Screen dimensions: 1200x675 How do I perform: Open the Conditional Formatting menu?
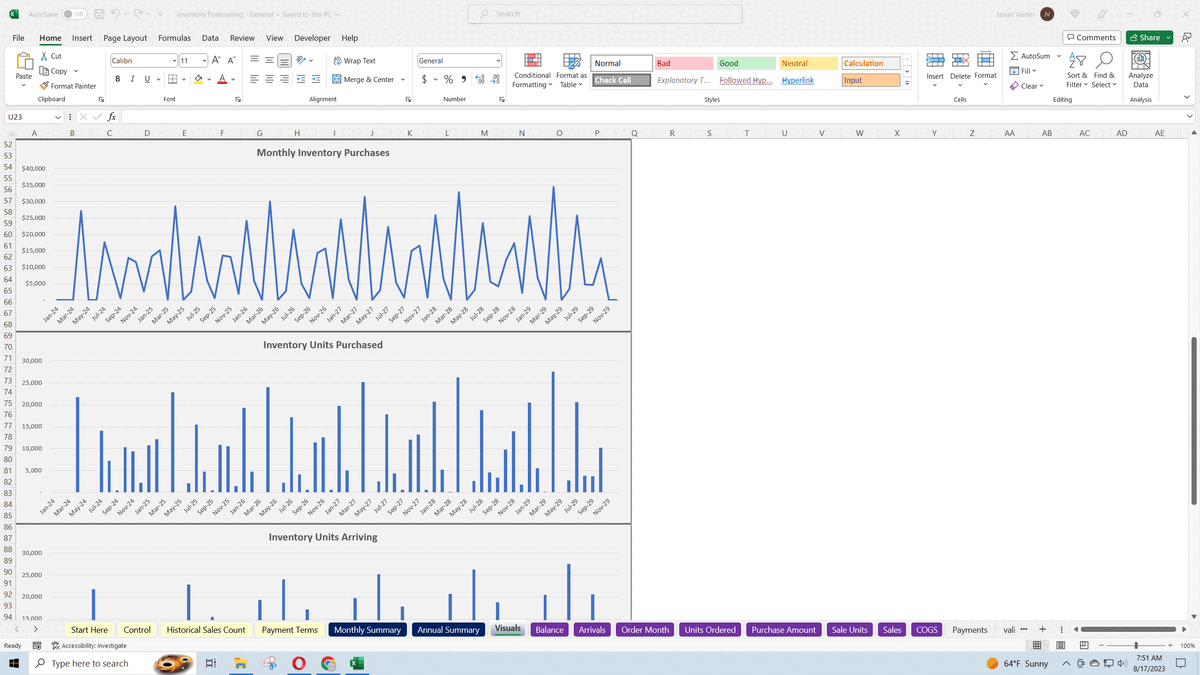coord(531,70)
